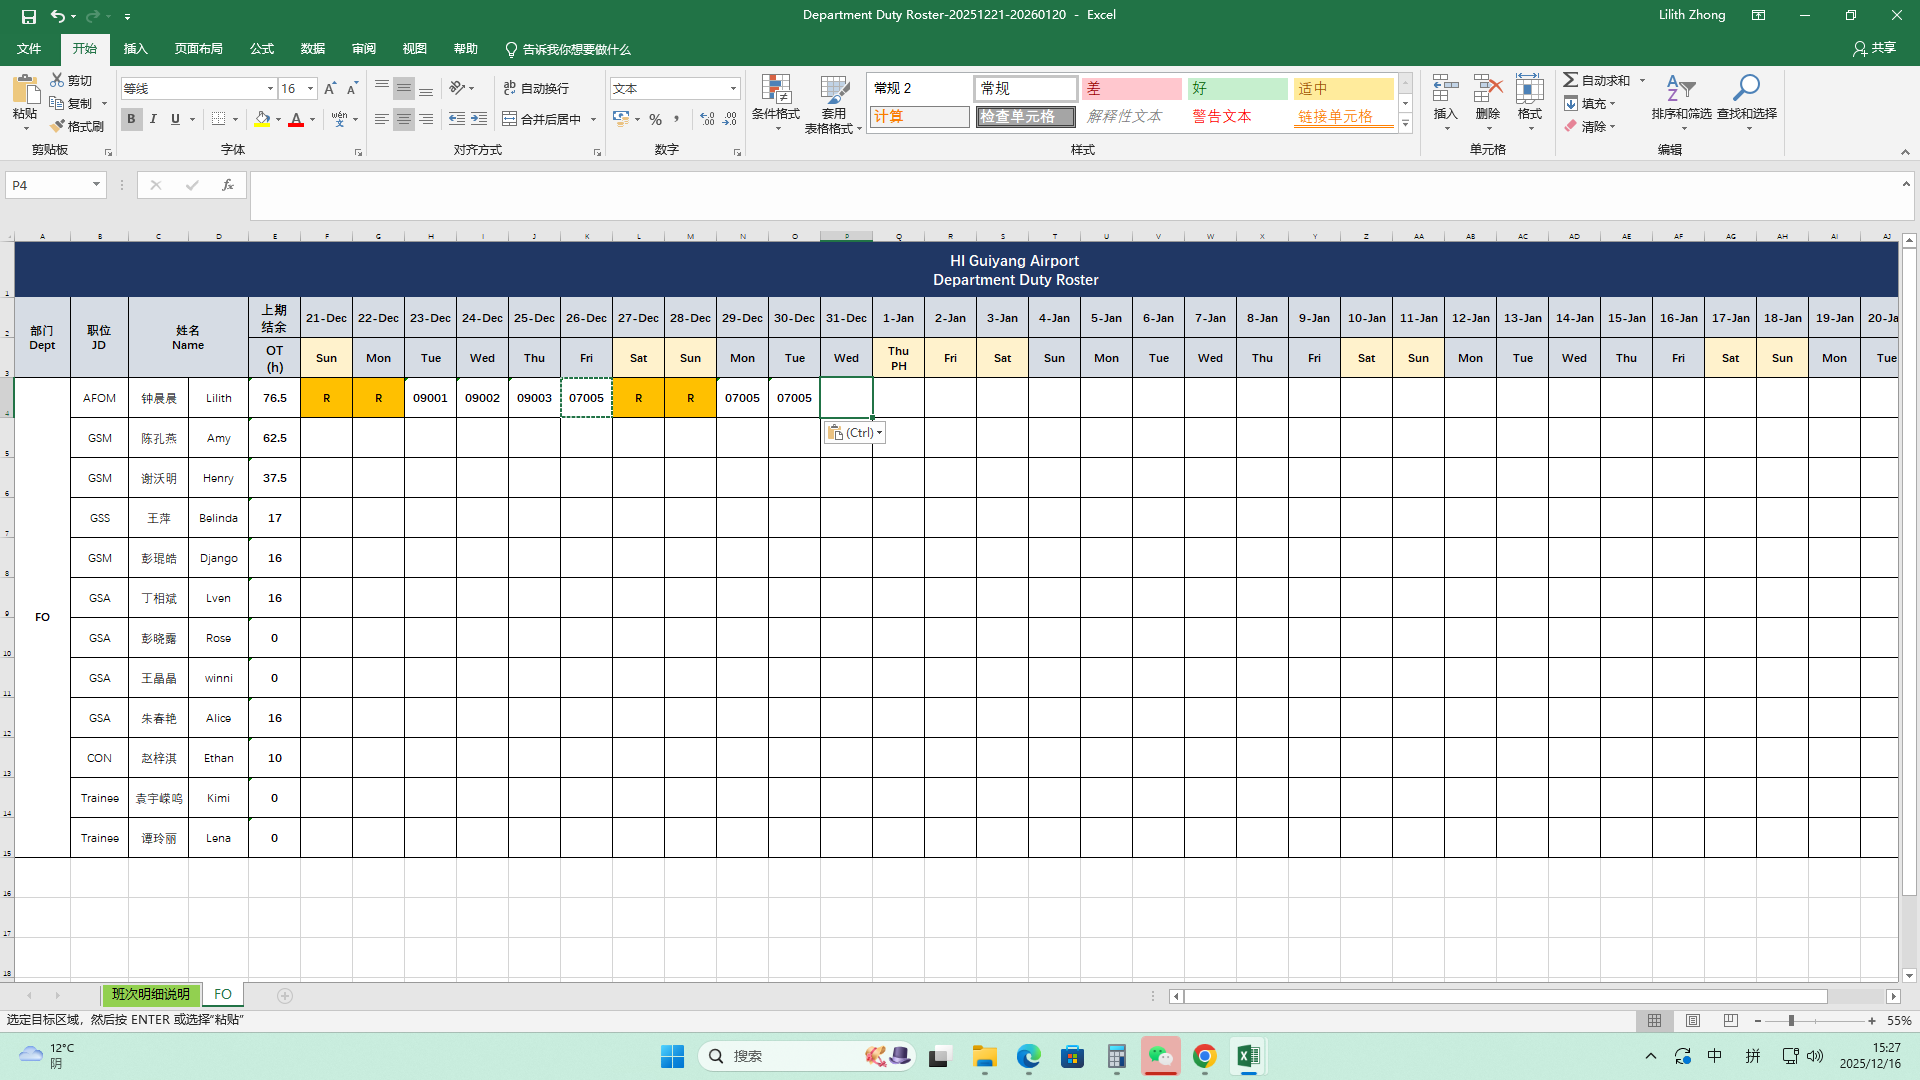Expand the font size dropdown

coord(310,88)
